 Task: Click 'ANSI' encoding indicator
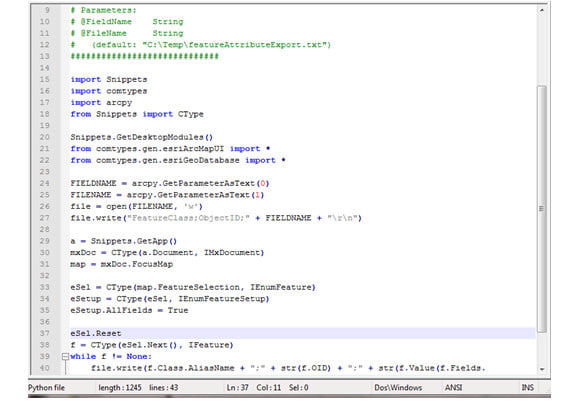(453, 388)
